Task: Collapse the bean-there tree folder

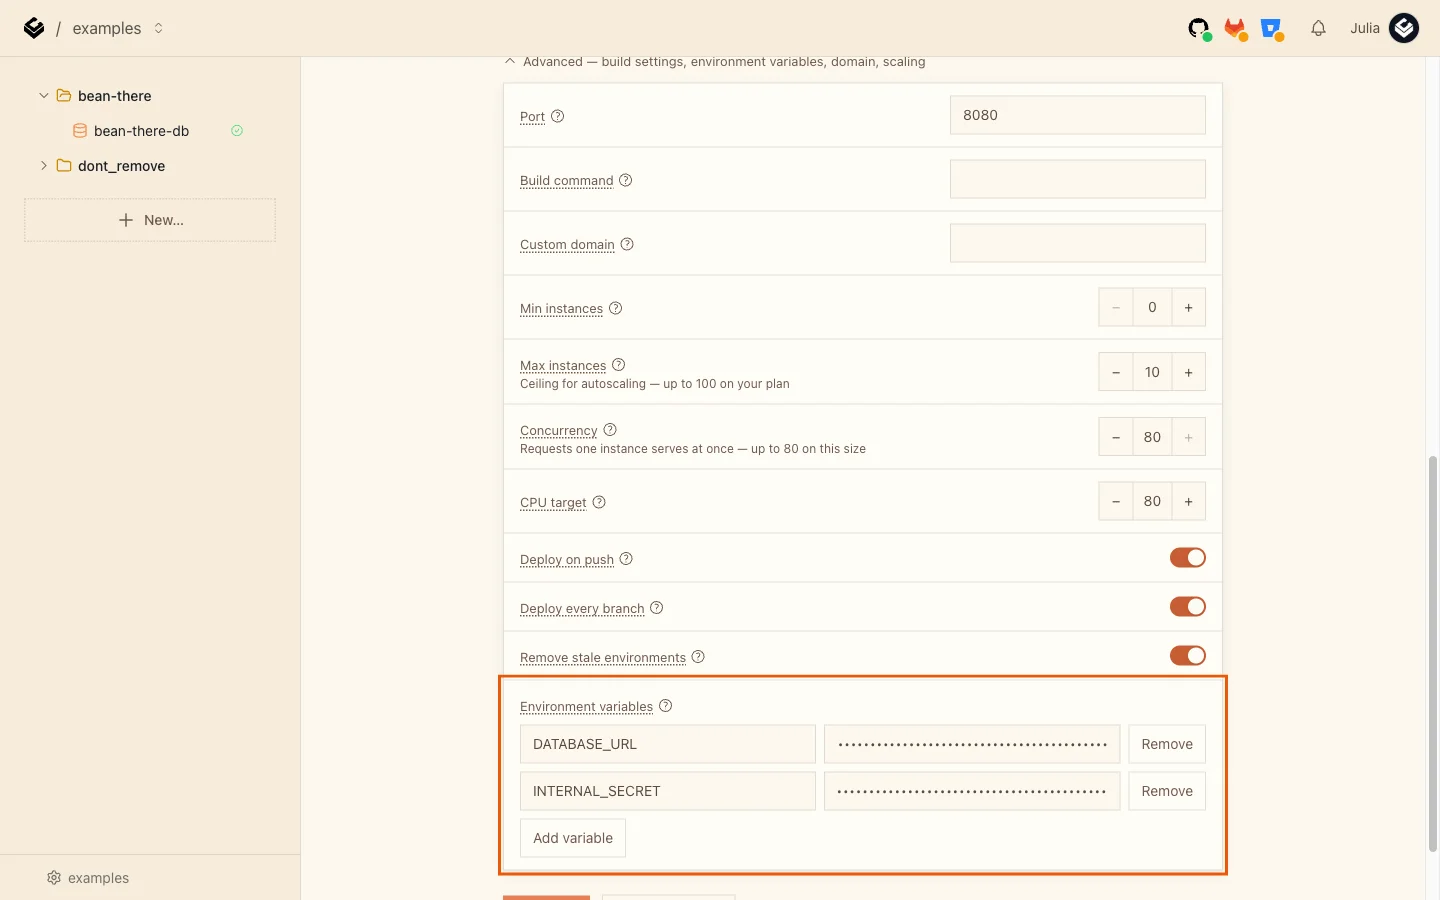Action: (x=44, y=96)
